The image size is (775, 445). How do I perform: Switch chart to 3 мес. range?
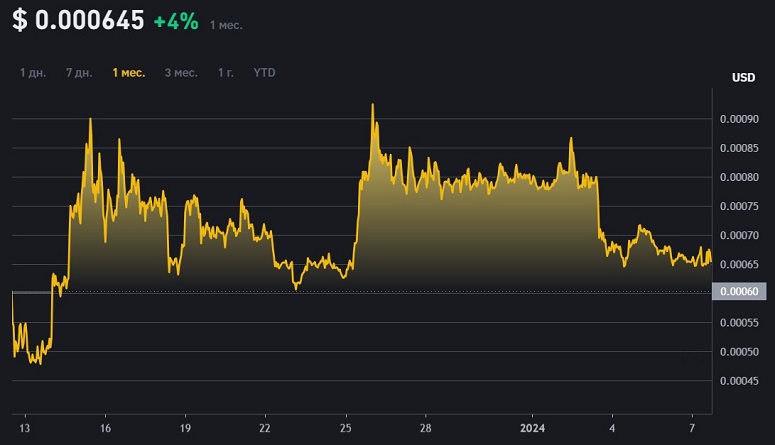pyautogui.click(x=181, y=73)
